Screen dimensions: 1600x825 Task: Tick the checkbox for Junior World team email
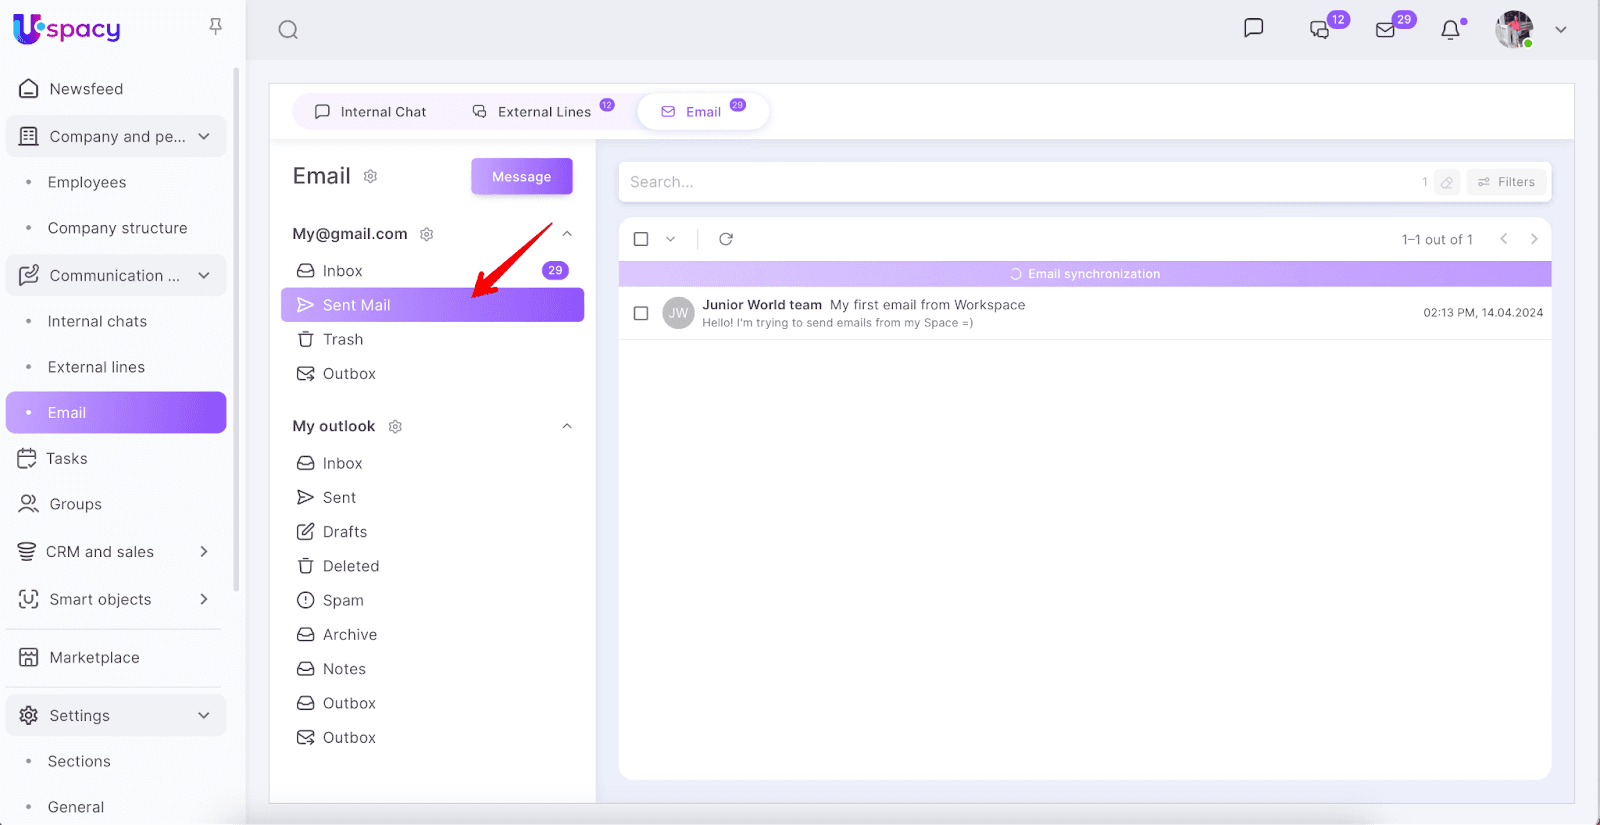point(641,313)
